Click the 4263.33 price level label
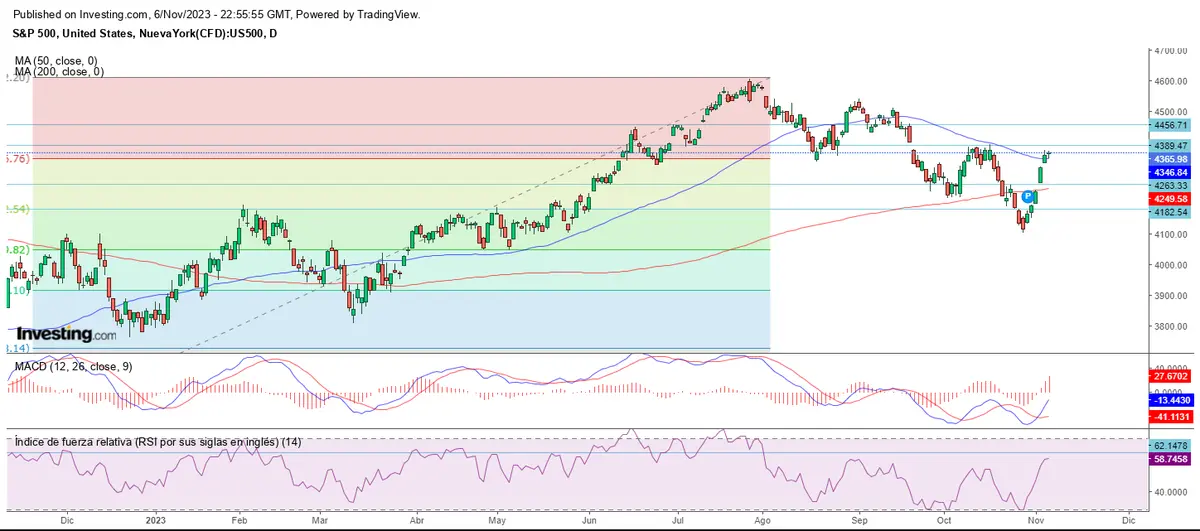Viewport: 1200px width, 531px height. tap(1169, 185)
